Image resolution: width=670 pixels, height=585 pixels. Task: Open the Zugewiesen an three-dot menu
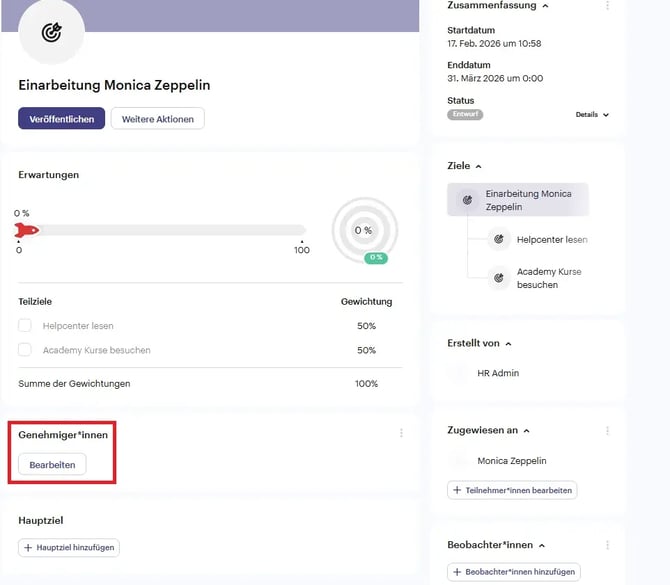tap(607, 430)
